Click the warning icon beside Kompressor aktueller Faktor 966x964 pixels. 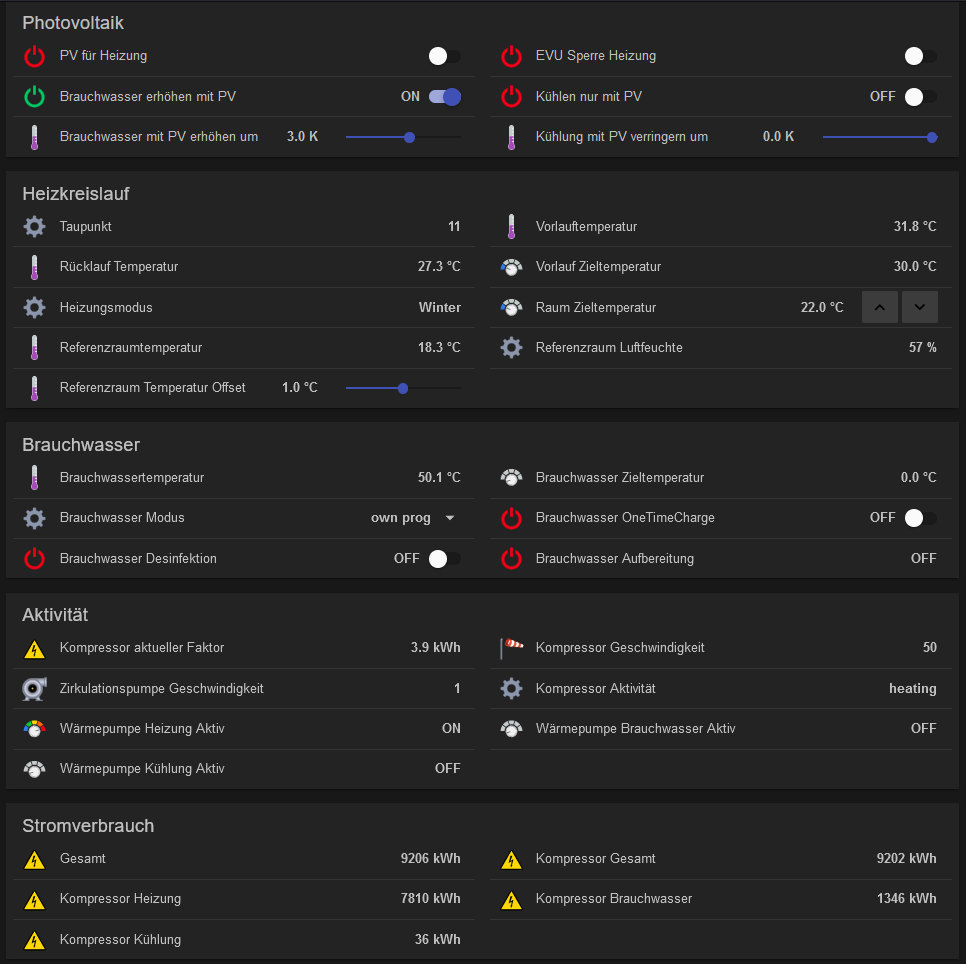pos(34,648)
